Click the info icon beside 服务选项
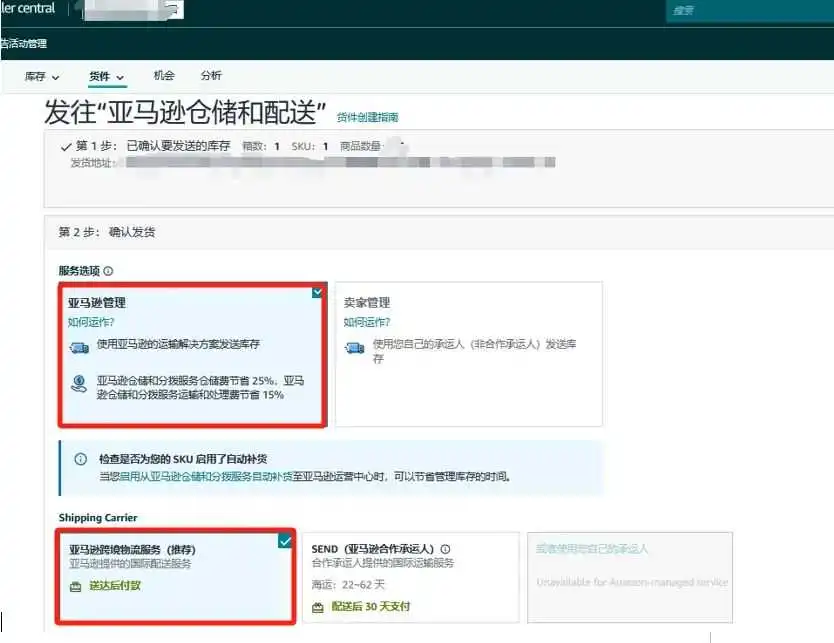The width and height of the screenshot is (834, 643). click(109, 271)
